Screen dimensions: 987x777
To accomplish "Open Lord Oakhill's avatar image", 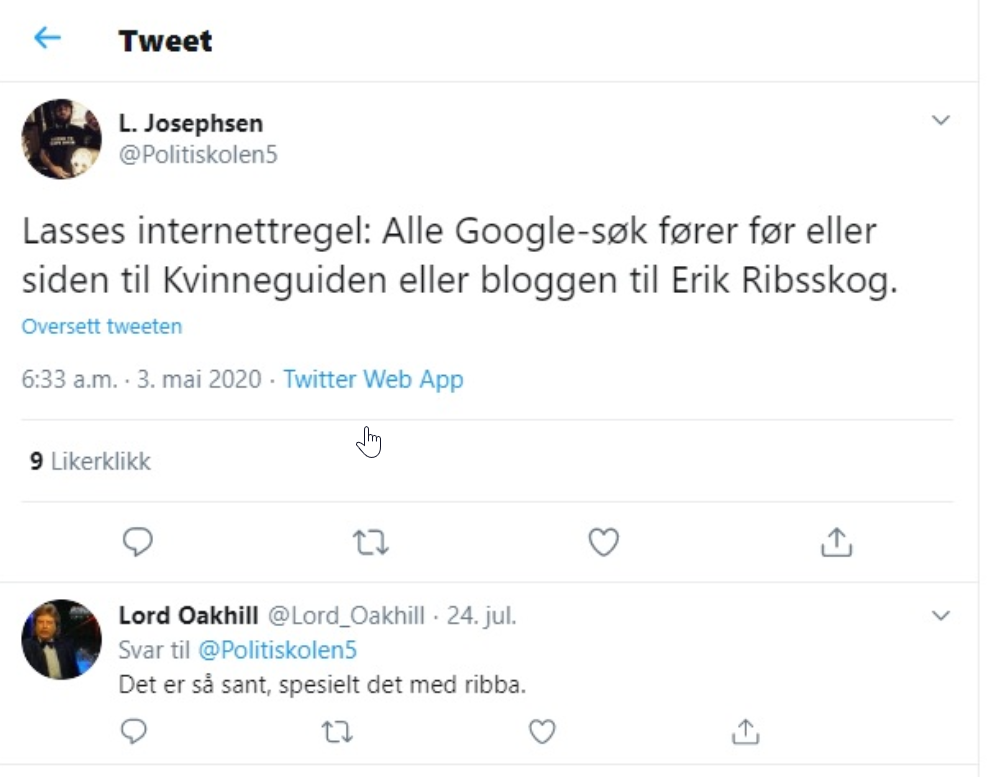I will coord(62,639).
